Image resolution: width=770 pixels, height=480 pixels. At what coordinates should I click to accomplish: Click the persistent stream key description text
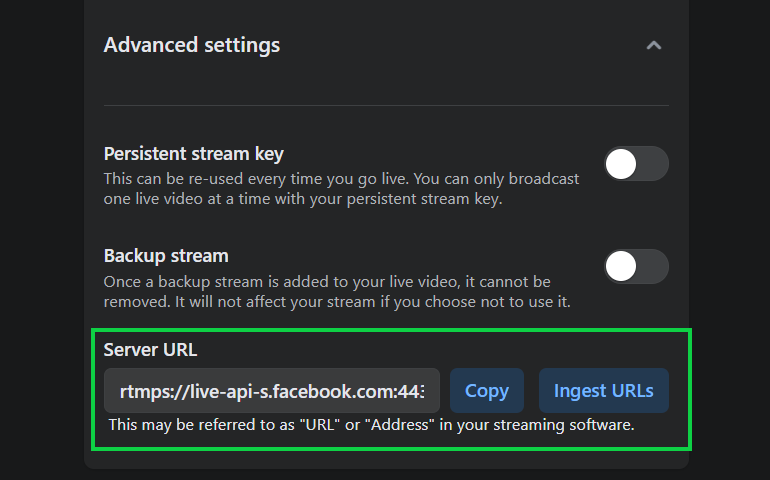point(341,189)
